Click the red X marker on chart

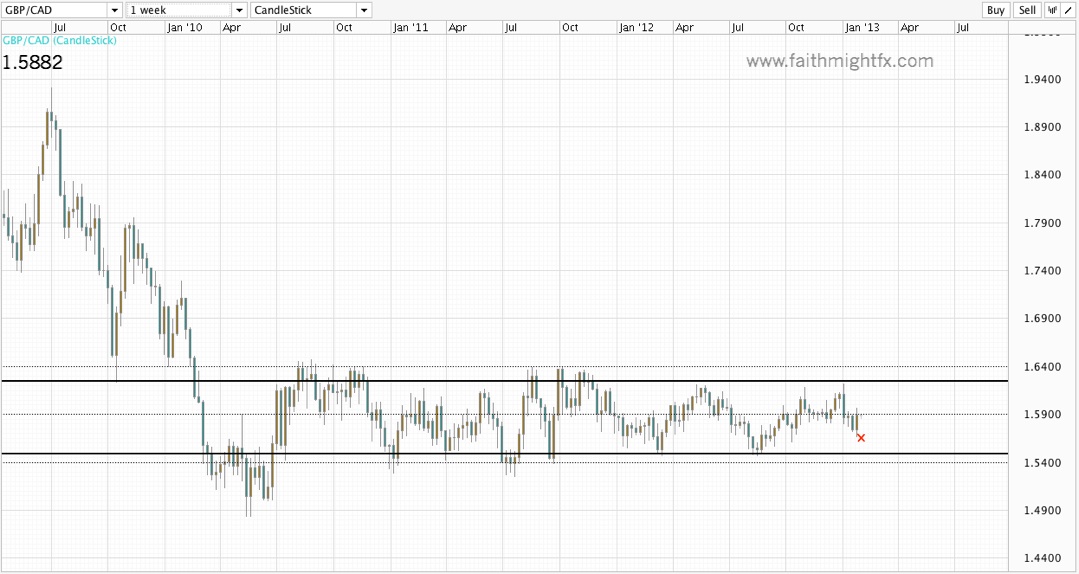pyautogui.click(x=861, y=438)
